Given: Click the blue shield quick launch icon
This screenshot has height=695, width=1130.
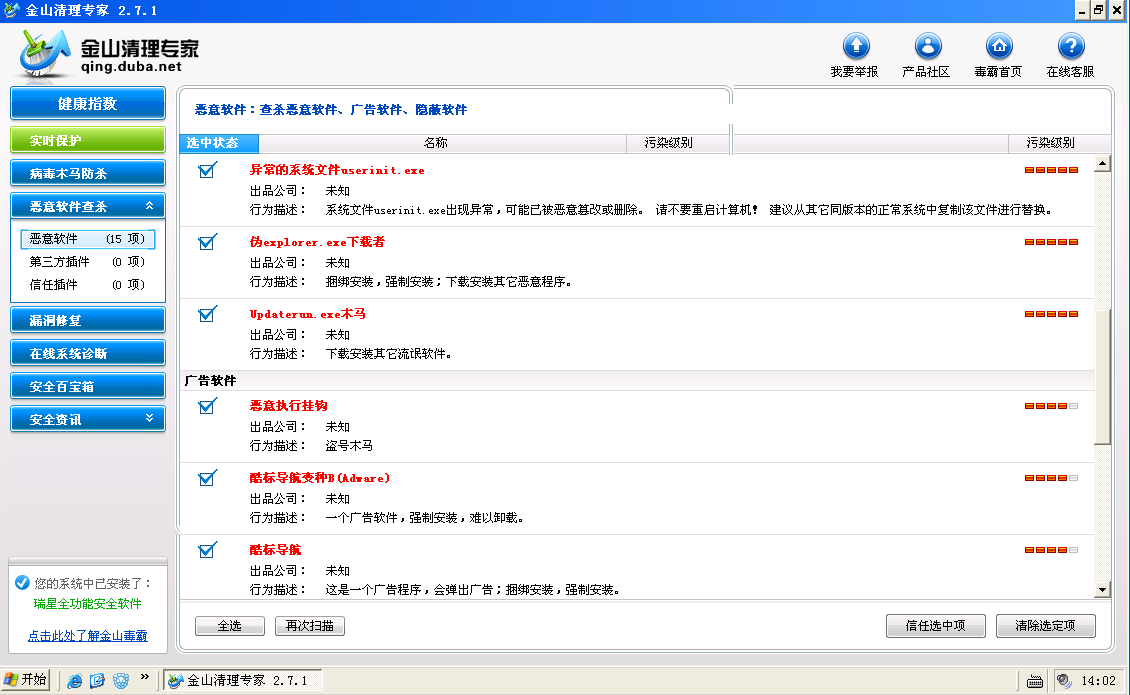Looking at the screenshot, I should pos(120,681).
